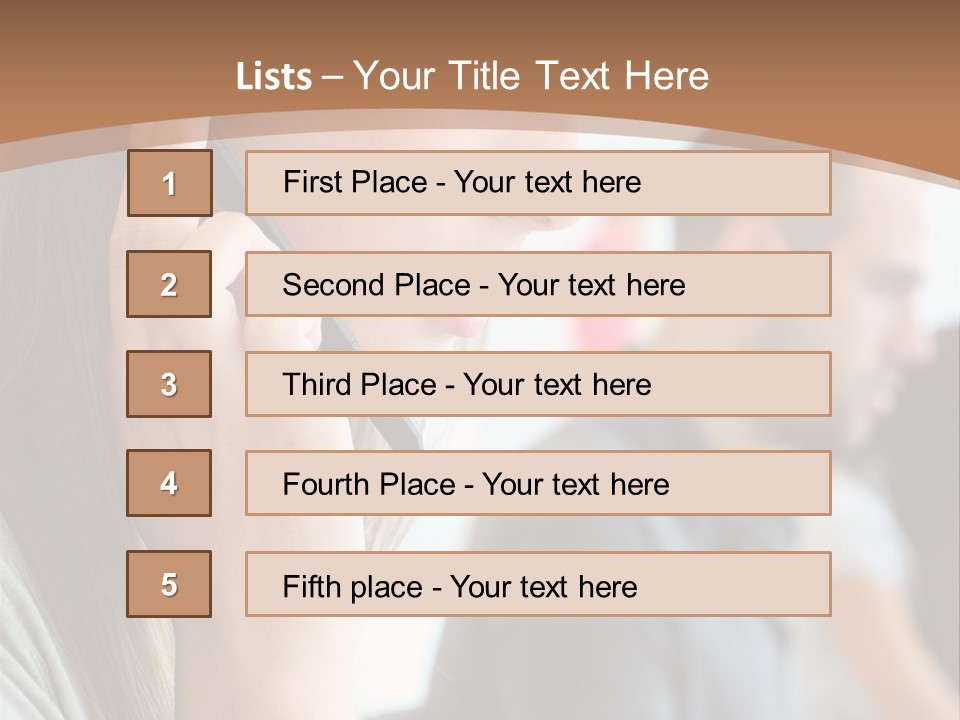Click the number 3 box
This screenshot has height=720, width=960.
(169, 384)
